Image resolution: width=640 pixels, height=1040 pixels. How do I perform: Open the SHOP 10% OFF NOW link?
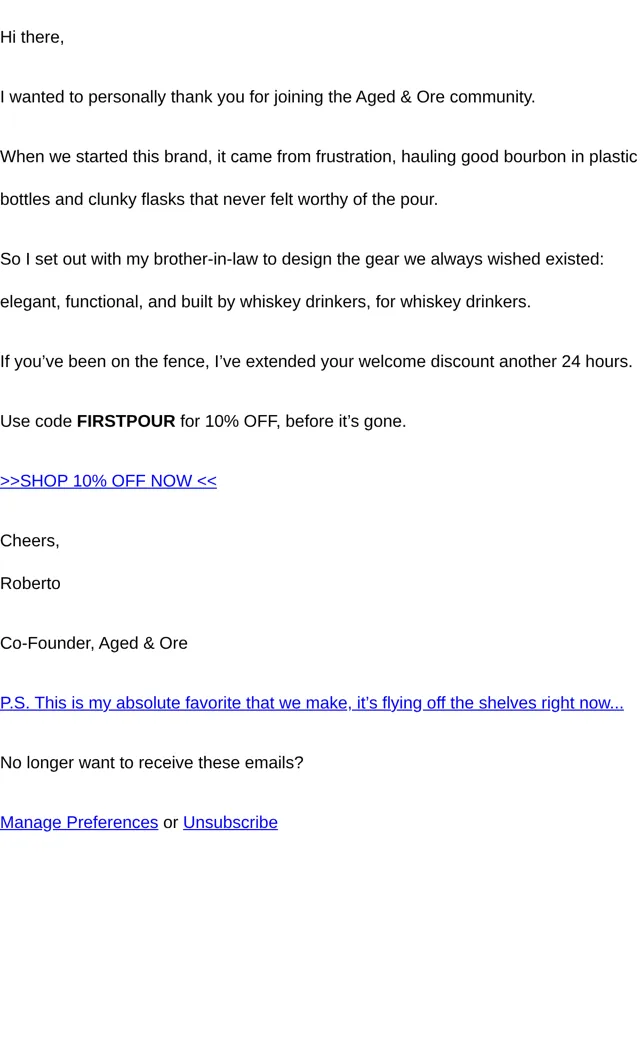[x=108, y=481]
